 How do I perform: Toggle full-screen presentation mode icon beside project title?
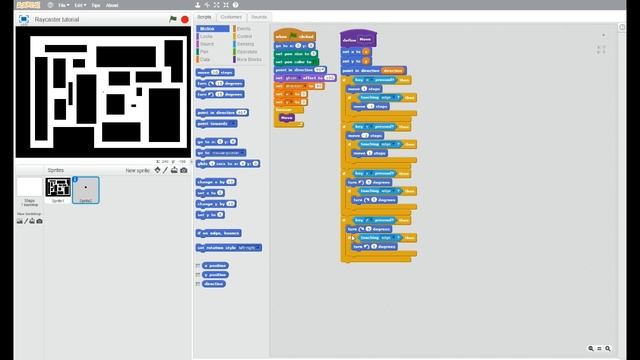coord(24,19)
